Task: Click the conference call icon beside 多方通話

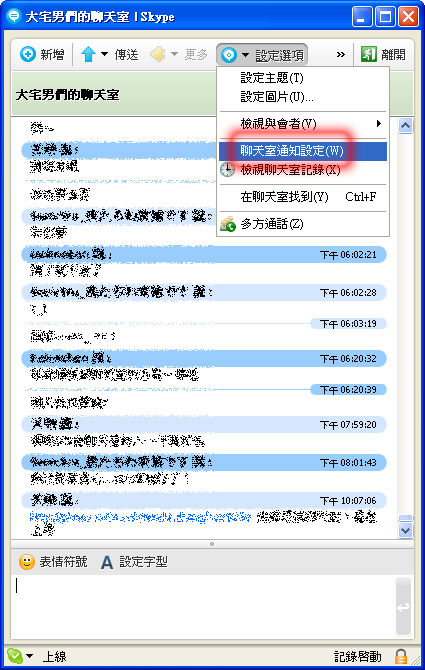Action: 228,224
